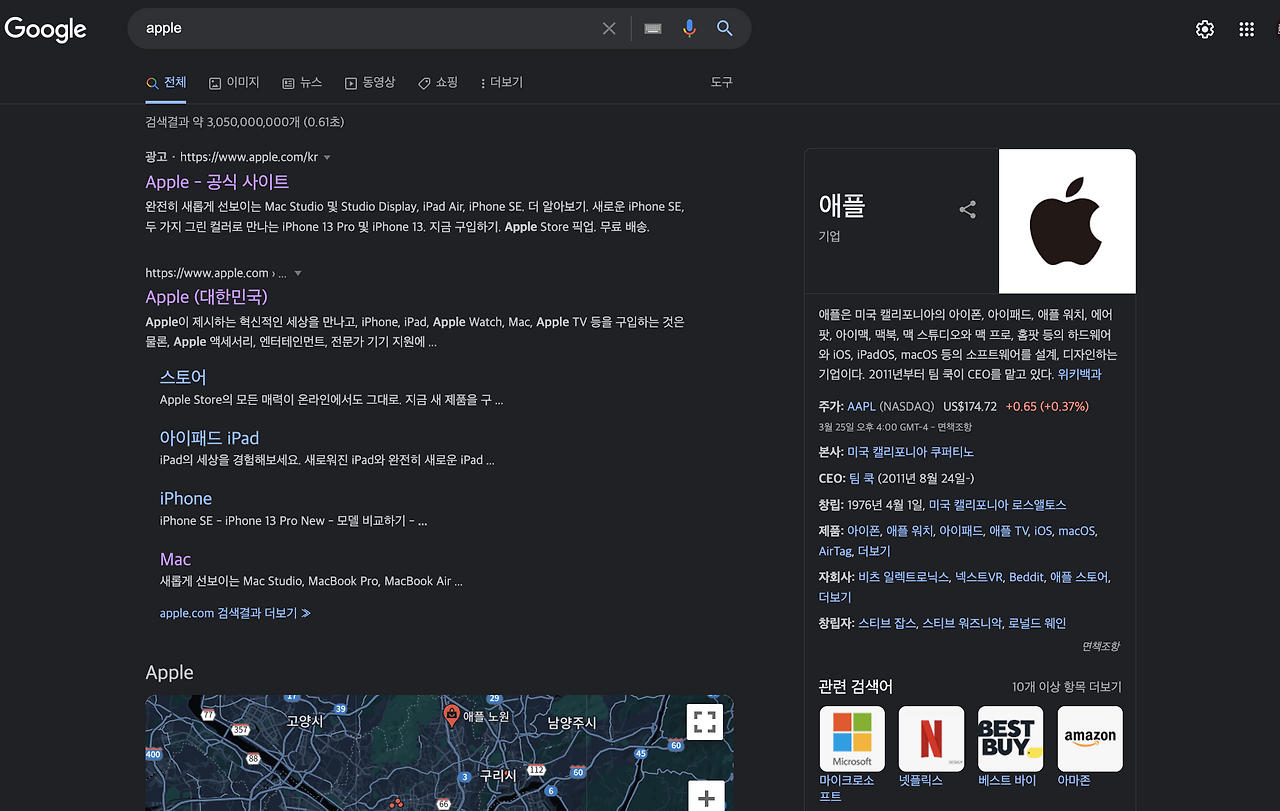1280x811 pixels.
Task: Click the stock price US$174.72
Action: point(970,407)
